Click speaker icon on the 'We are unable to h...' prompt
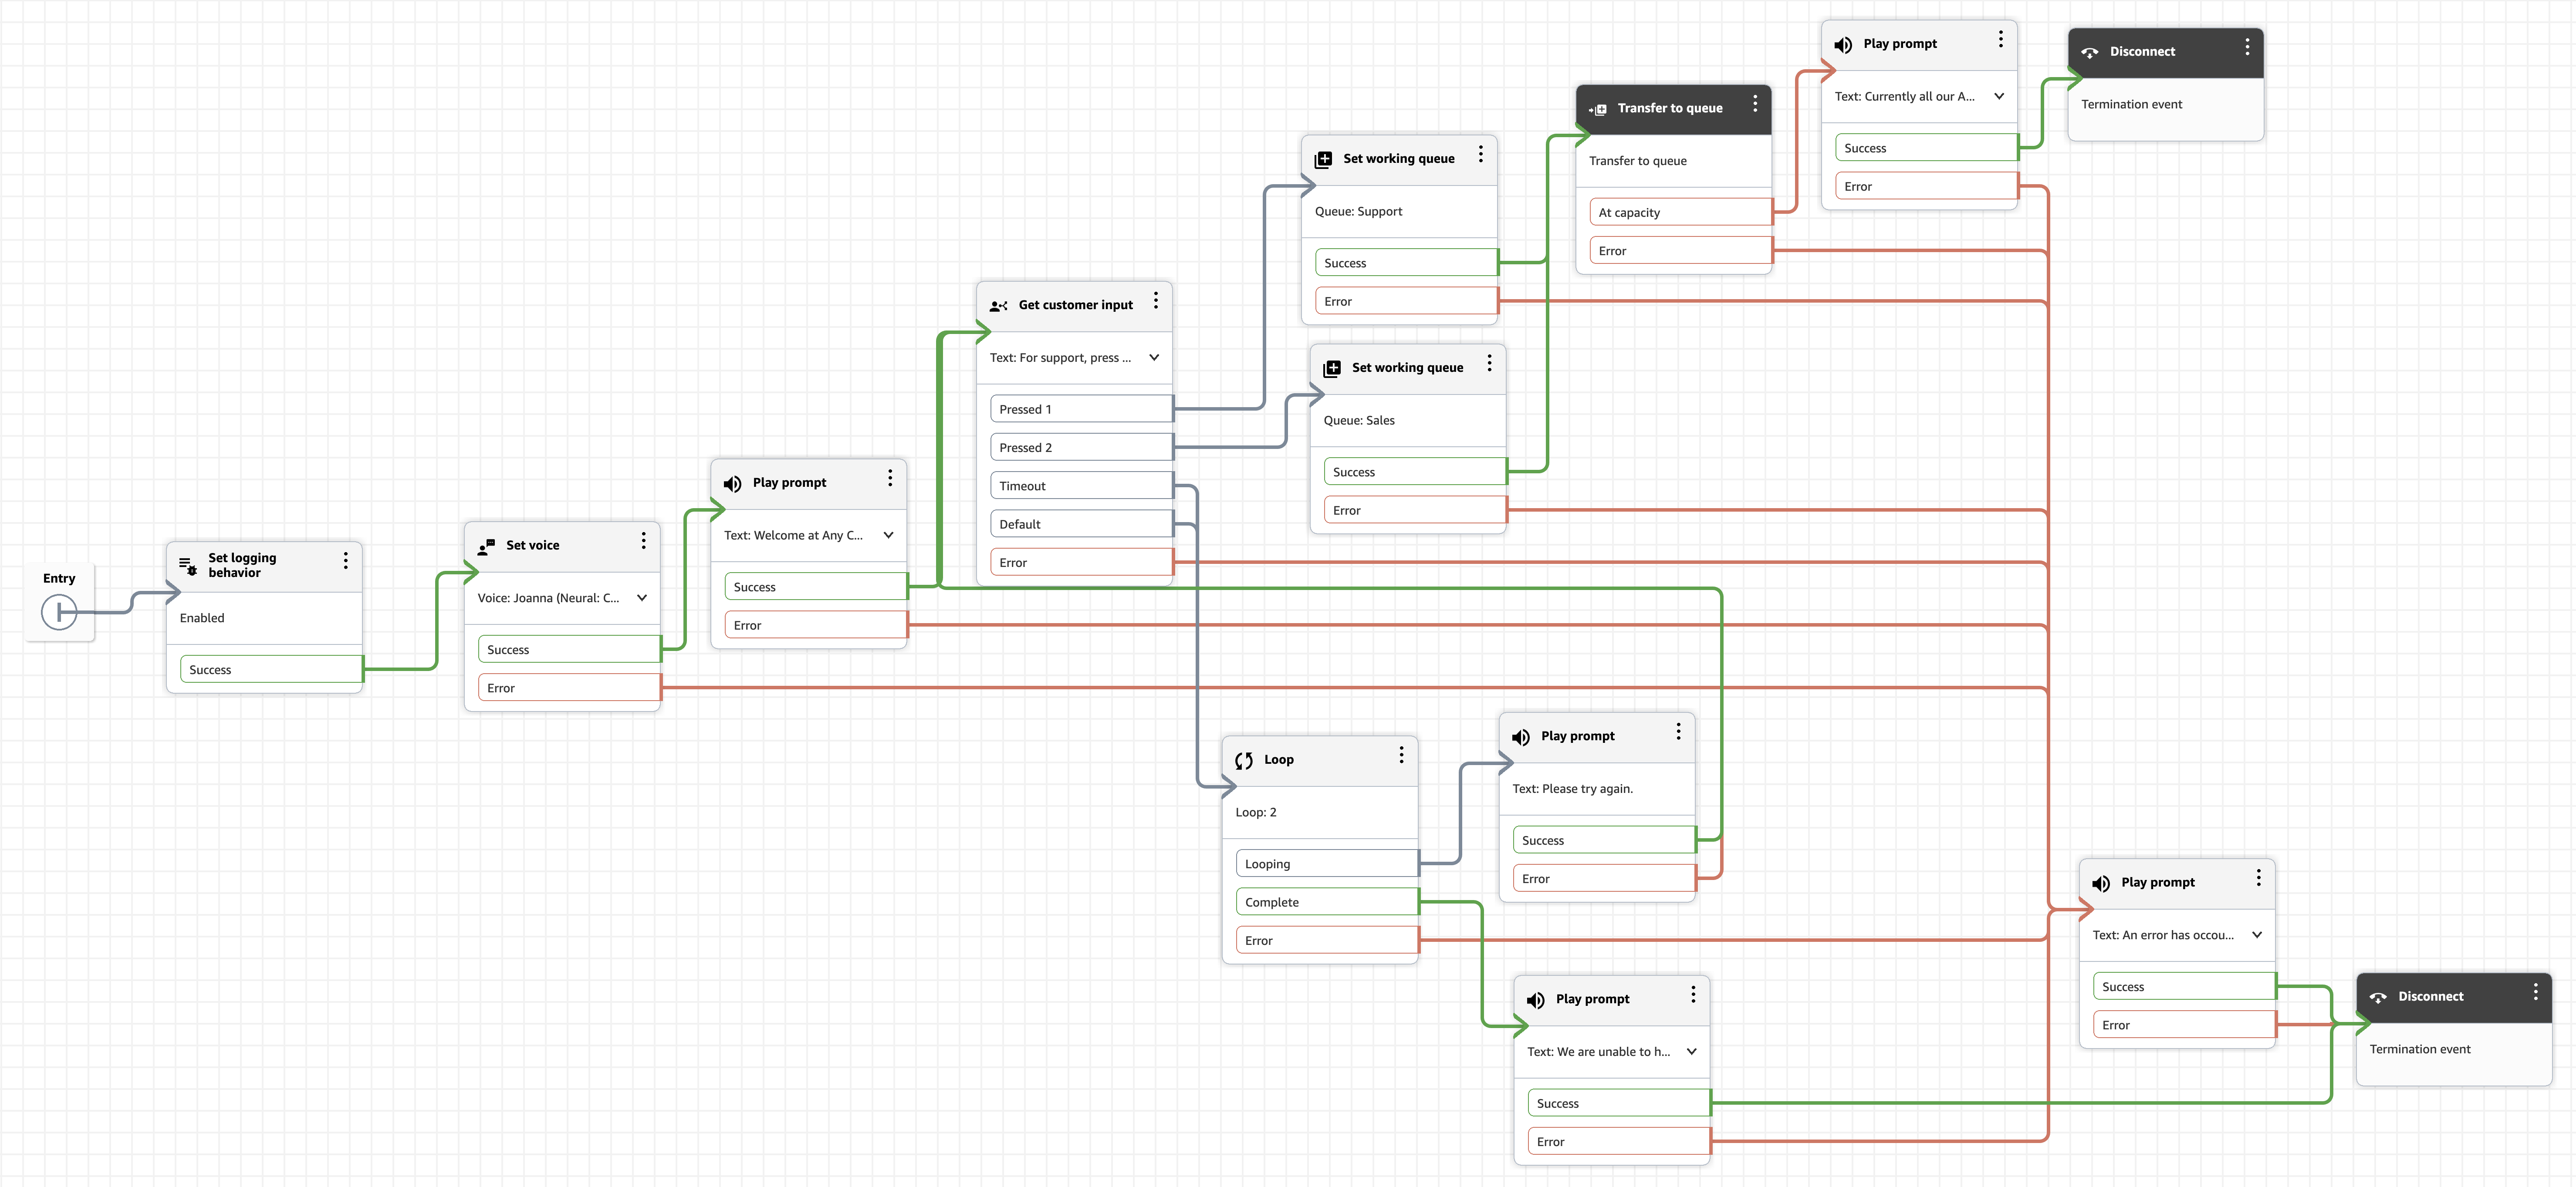2576x1187 pixels. [x=1536, y=1000]
